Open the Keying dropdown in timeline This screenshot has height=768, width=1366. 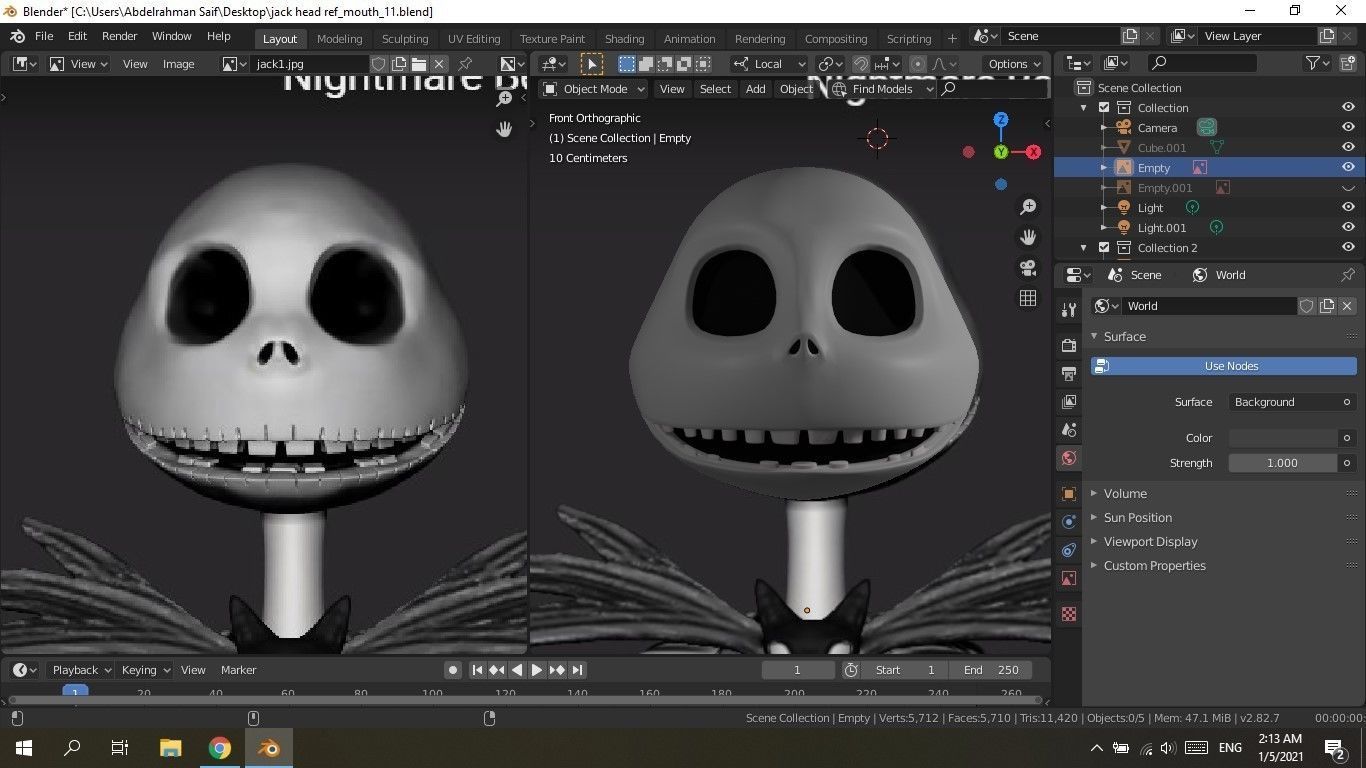[x=145, y=670]
